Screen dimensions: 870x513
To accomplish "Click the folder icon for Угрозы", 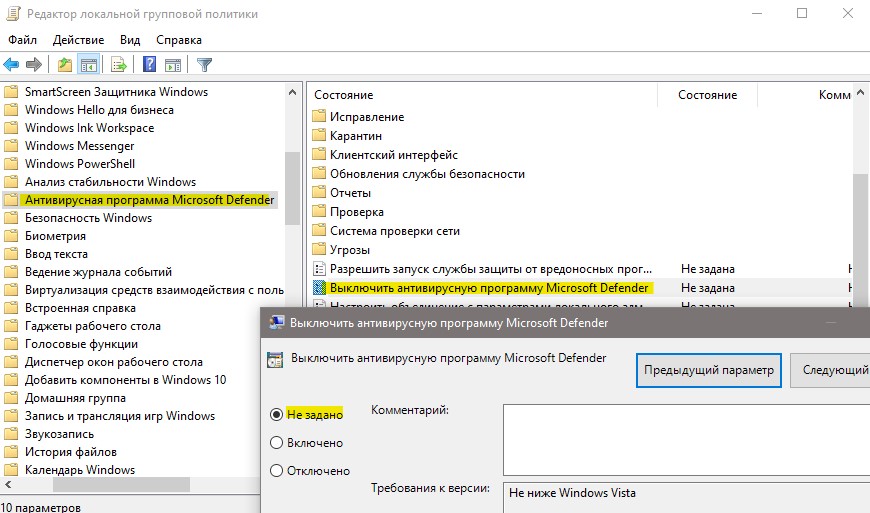I will click(318, 249).
